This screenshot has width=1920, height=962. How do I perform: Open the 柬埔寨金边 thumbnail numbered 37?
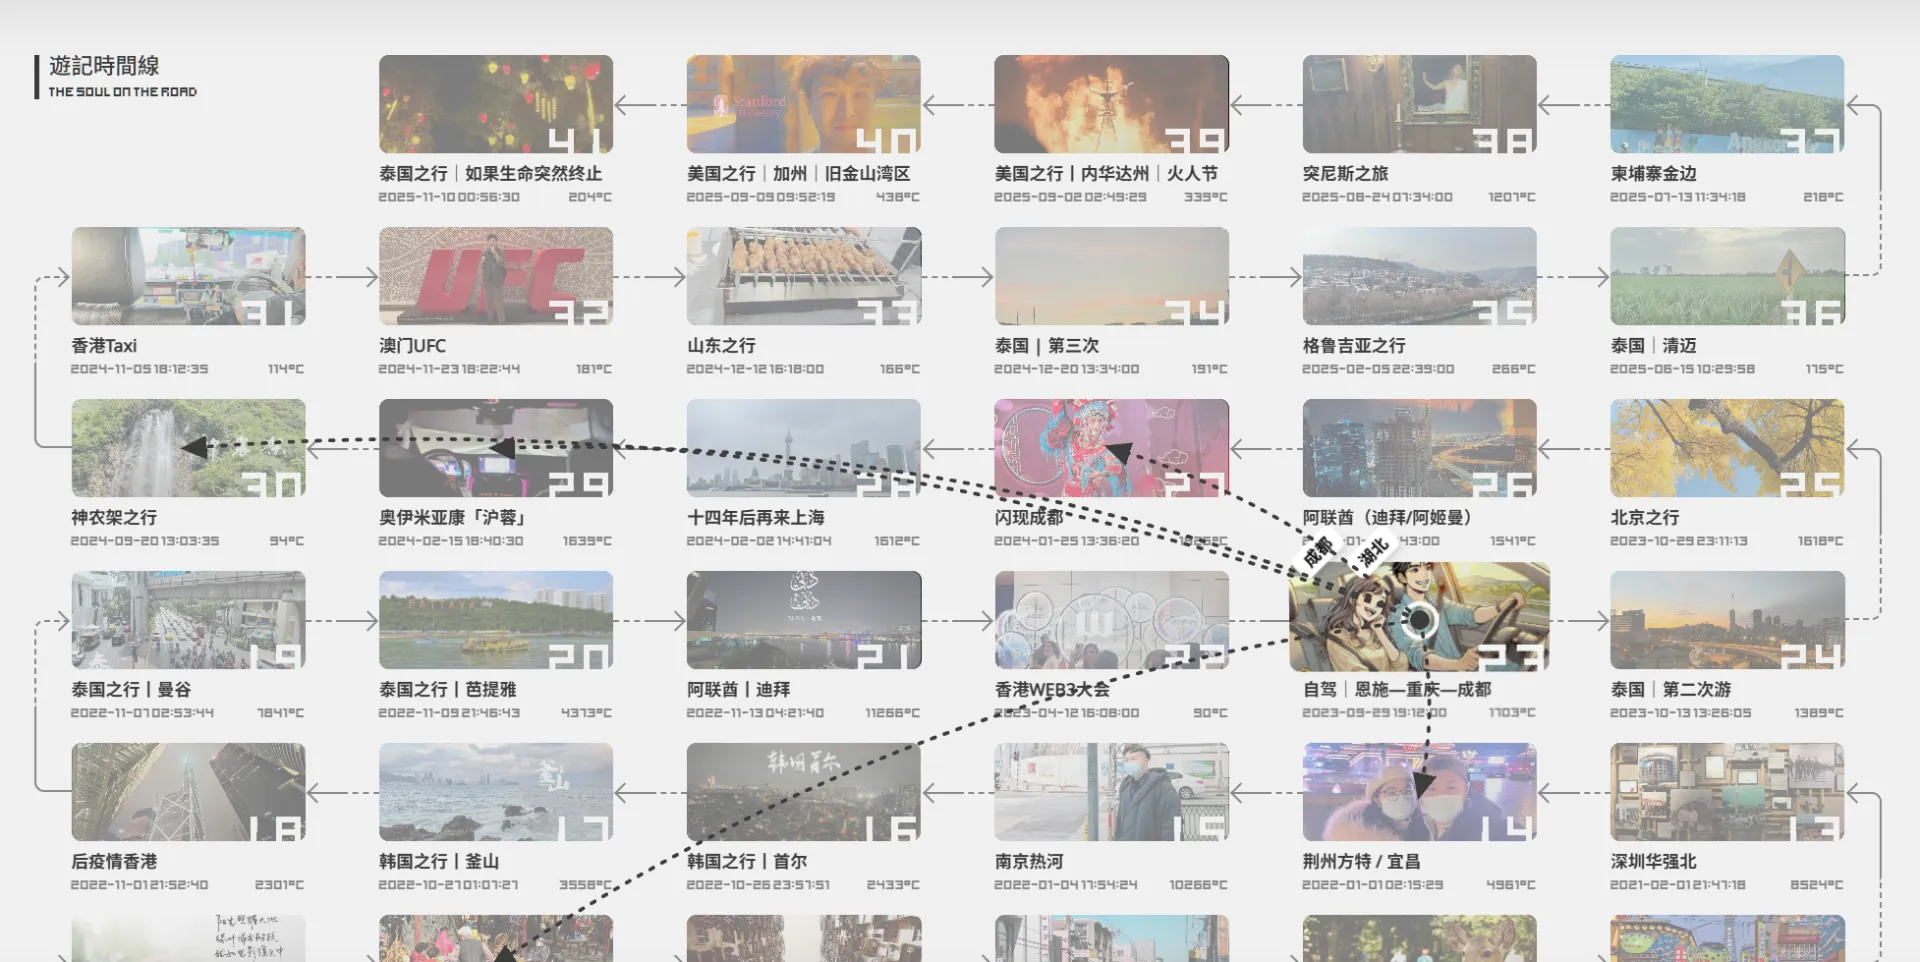pyautogui.click(x=1726, y=104)
